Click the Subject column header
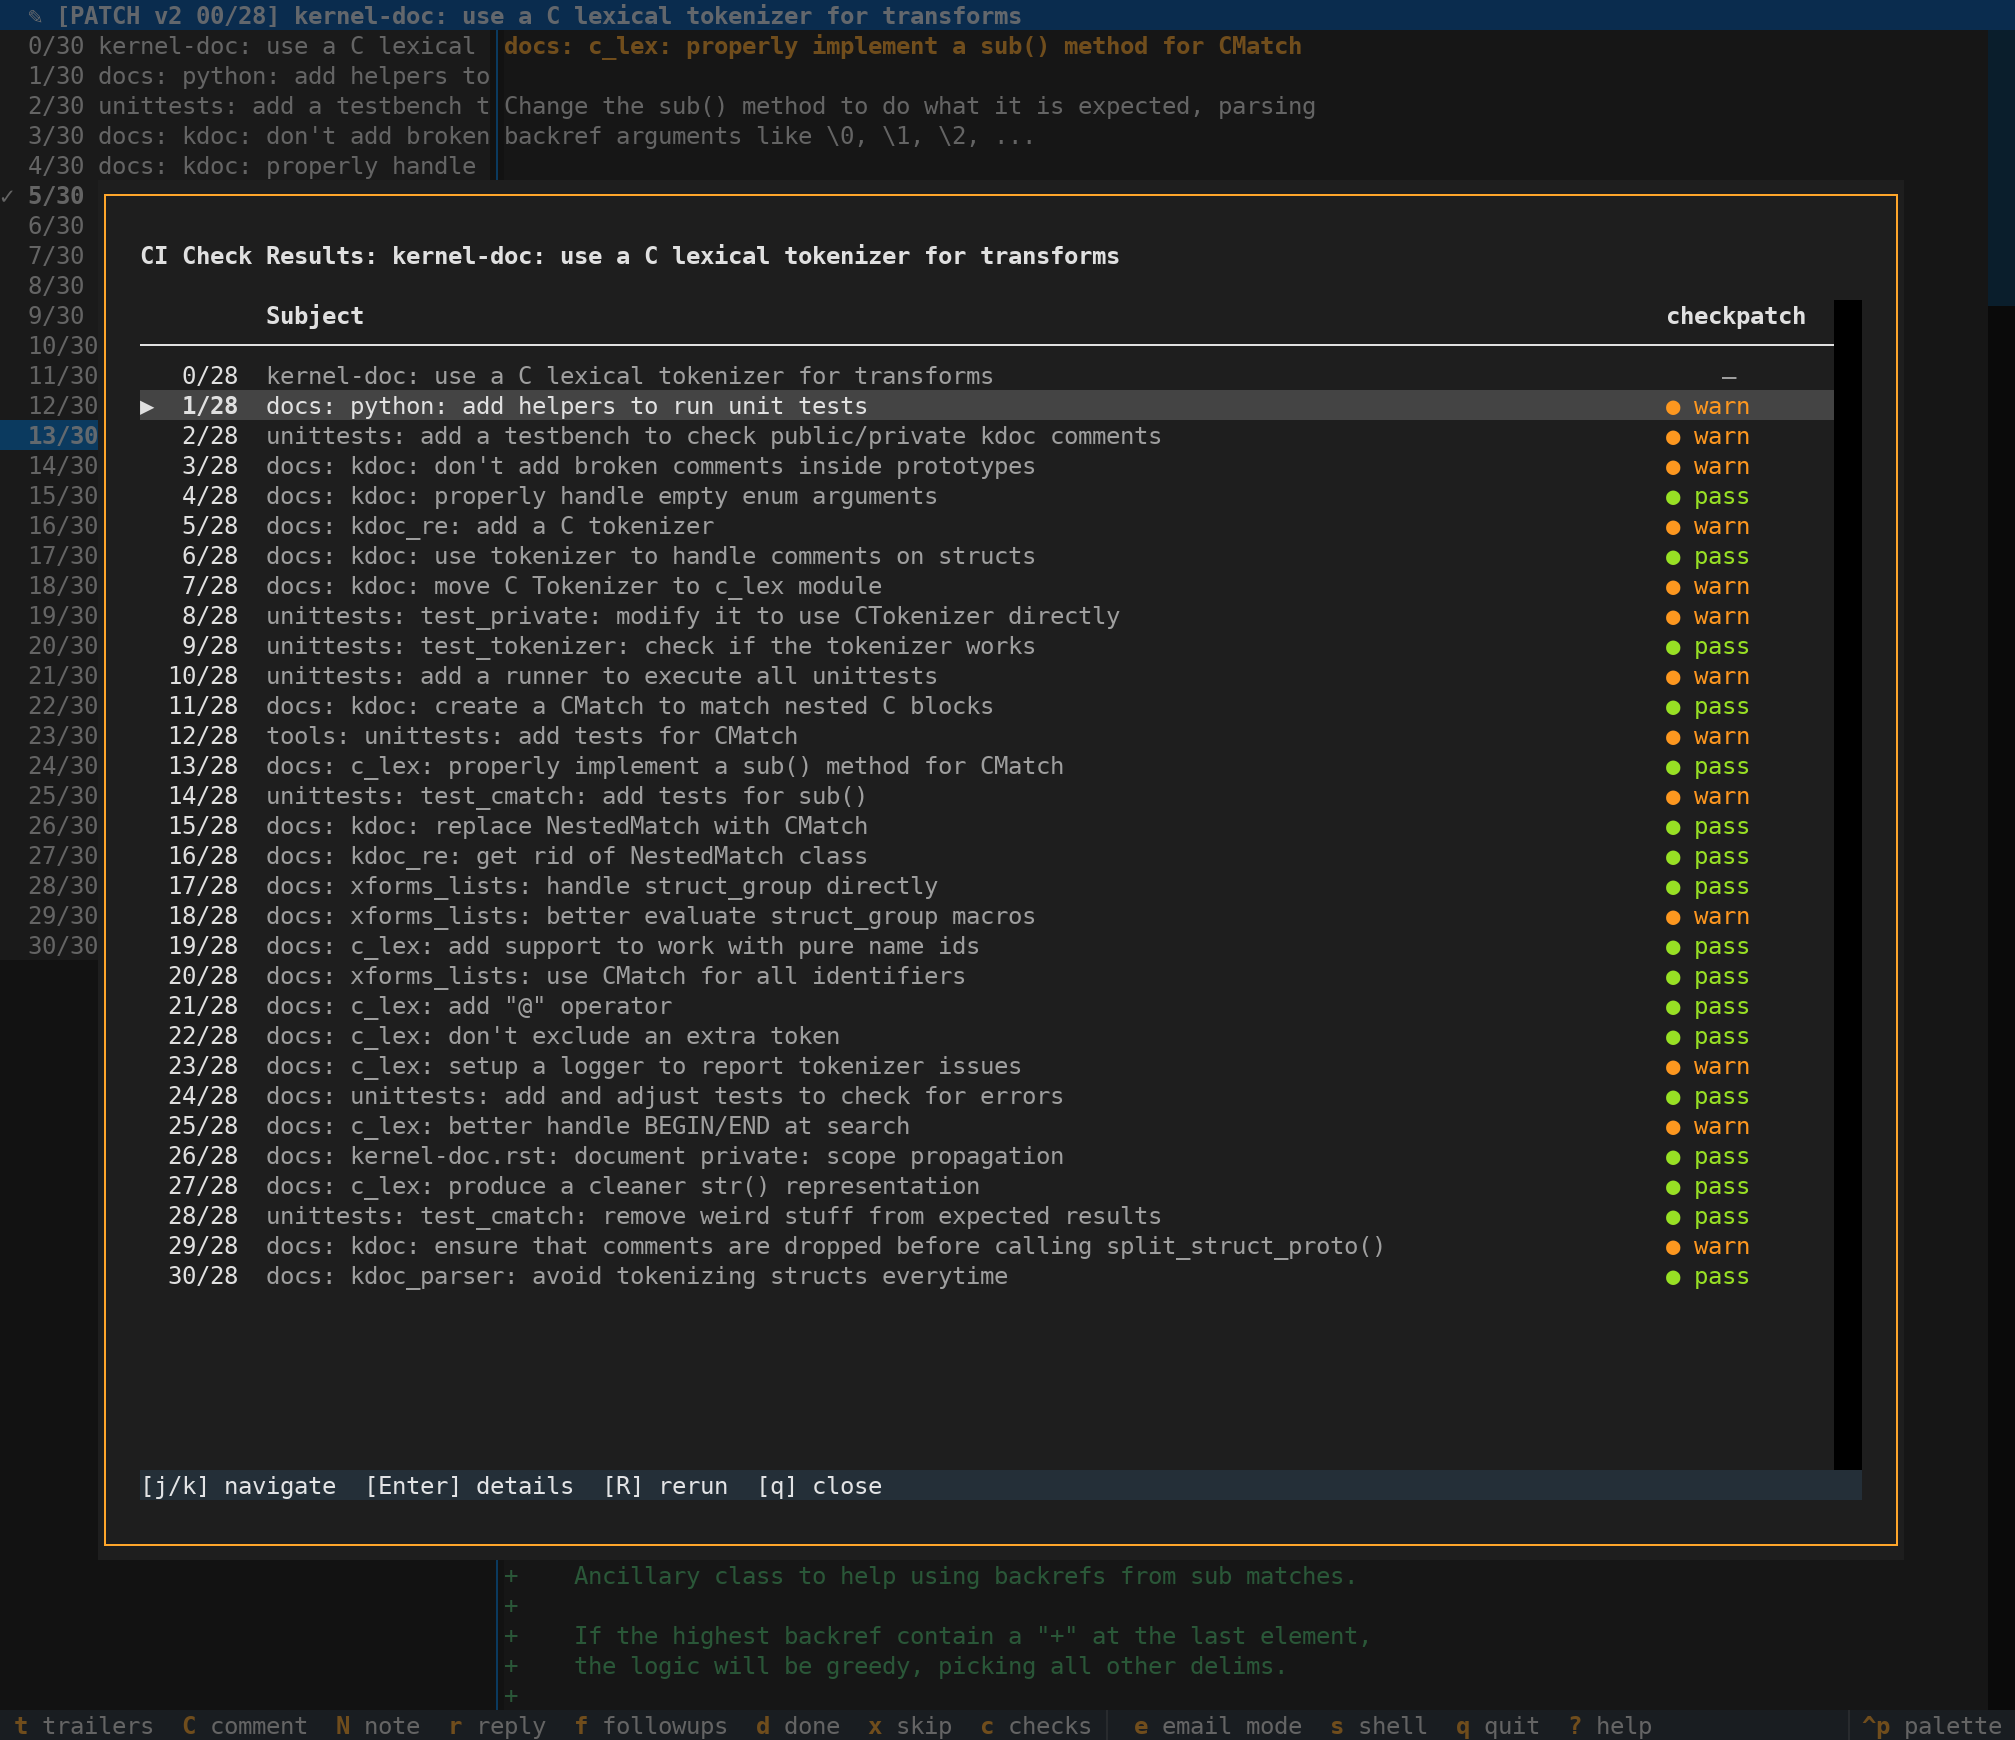 click(x=314, y=316)
